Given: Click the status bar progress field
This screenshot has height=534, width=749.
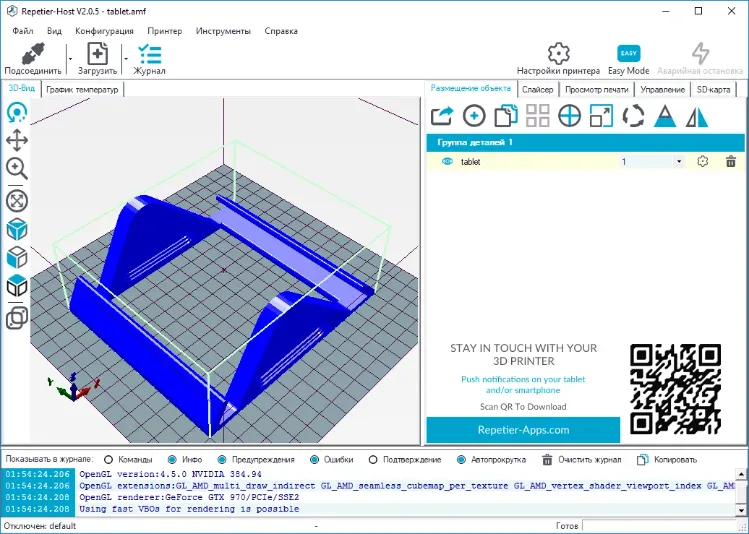Looking at the screenshot, I should point(663,526).
